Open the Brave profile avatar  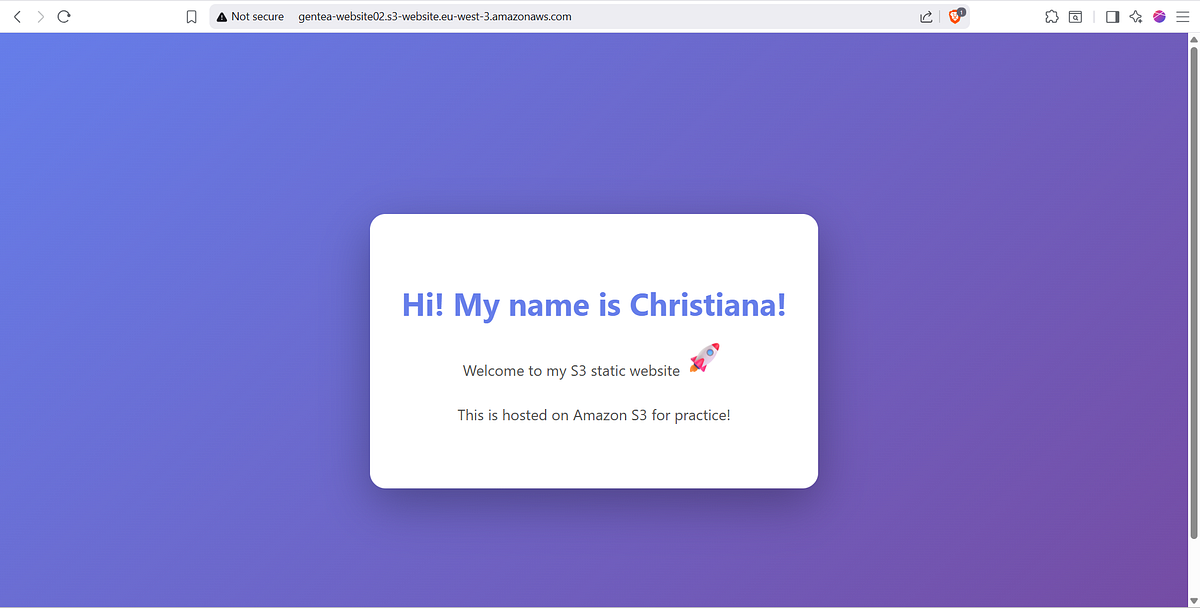pyautogui.click(x=1160, y=16)
